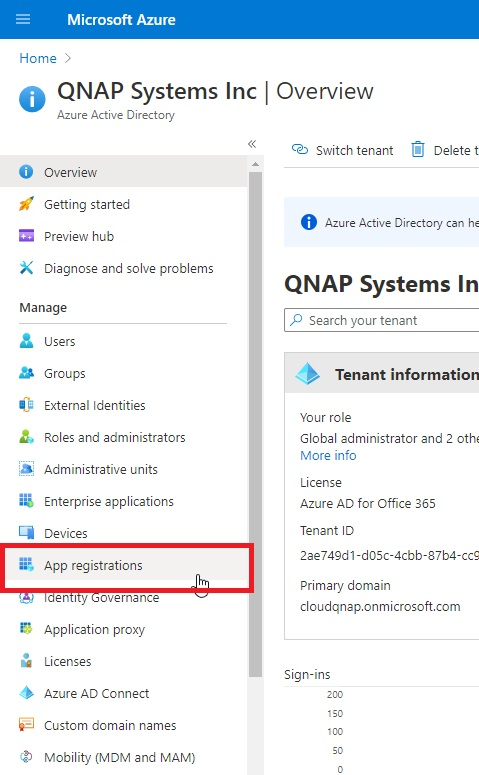The width and height of the screenshot is (479, 775).
Task: Click the Delete tenant trash icon
Action: (418, 149)
